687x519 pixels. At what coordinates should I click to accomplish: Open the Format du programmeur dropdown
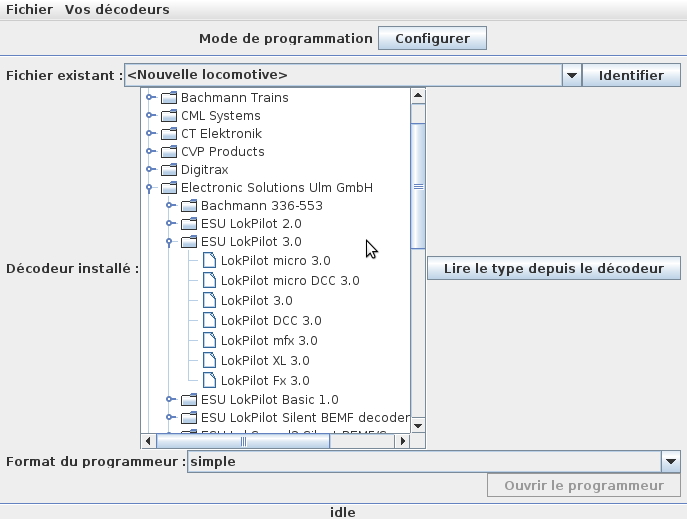tap(671, 462)
